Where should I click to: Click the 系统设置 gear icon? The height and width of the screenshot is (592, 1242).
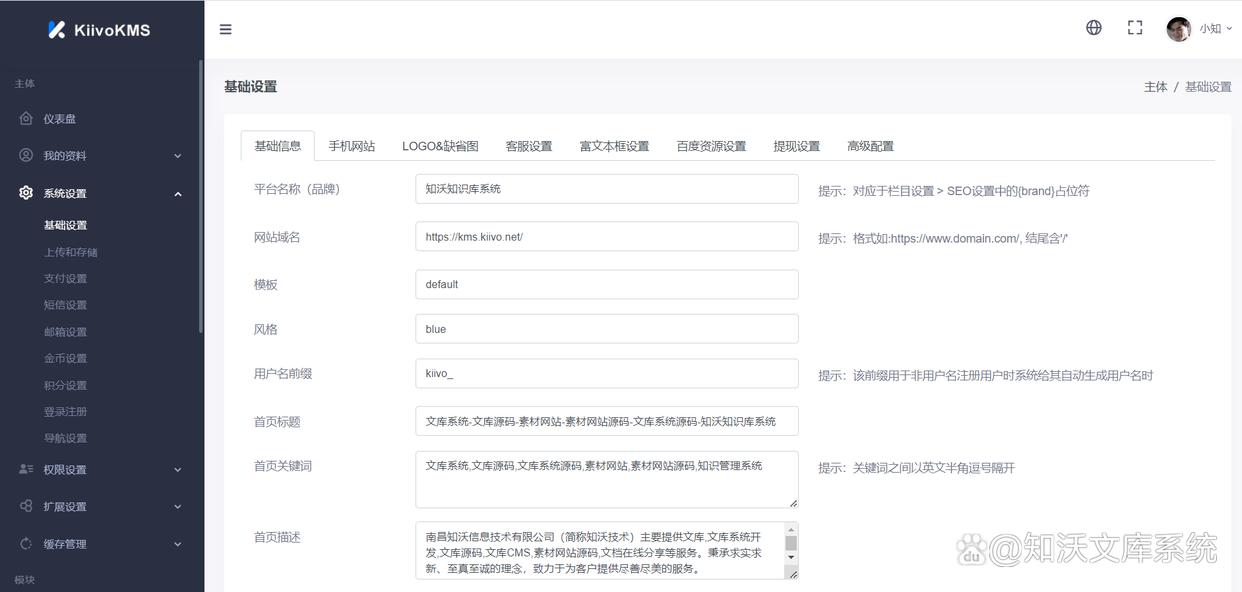pos(26,193)
